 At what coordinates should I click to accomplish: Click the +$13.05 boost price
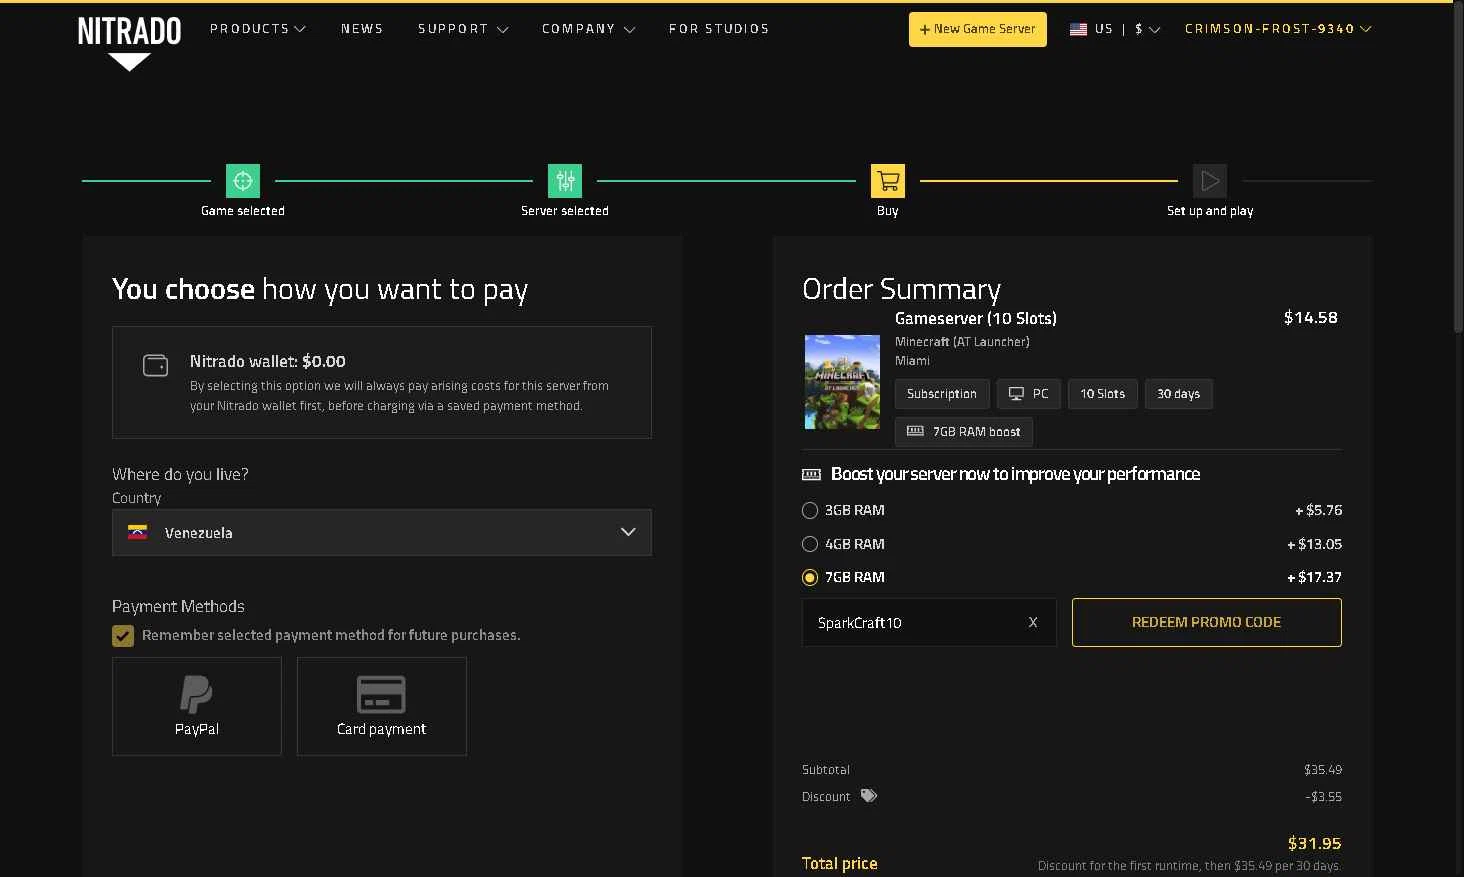tap(1314, 544)
